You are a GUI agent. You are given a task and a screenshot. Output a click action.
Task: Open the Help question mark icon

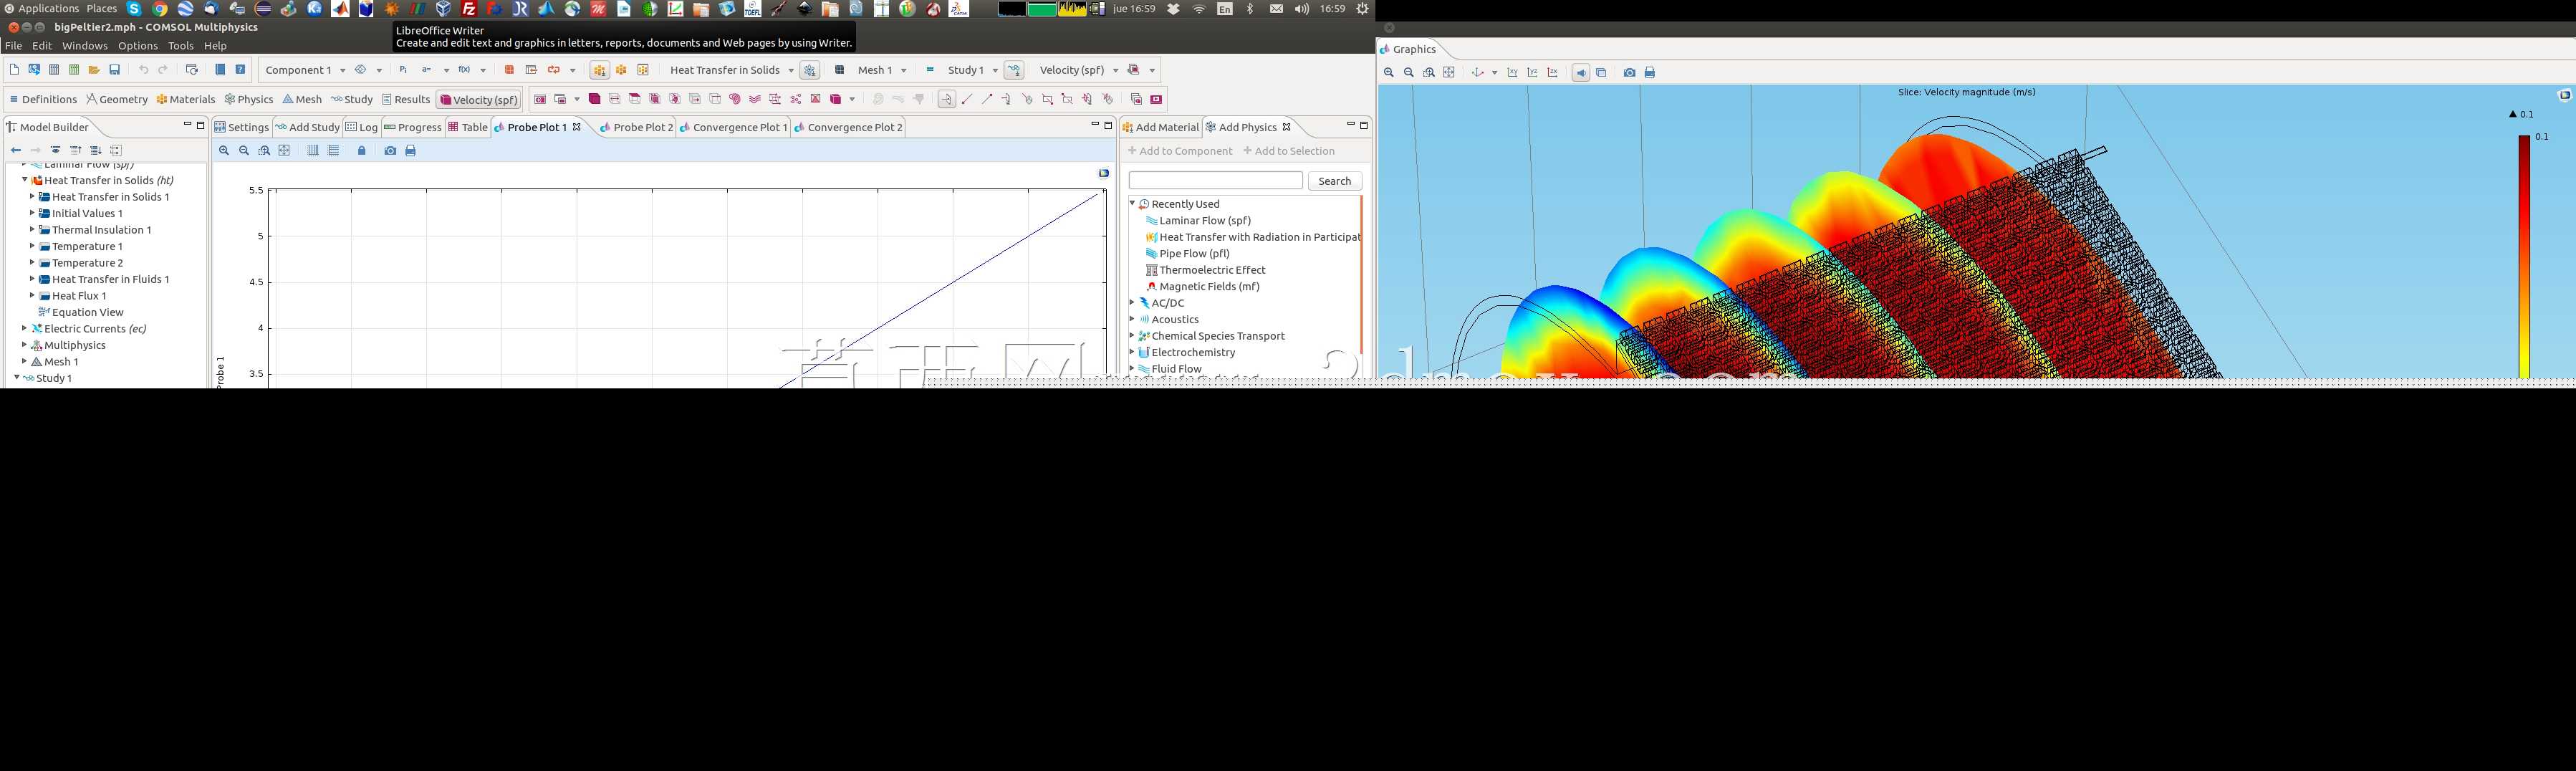point(240,70)
